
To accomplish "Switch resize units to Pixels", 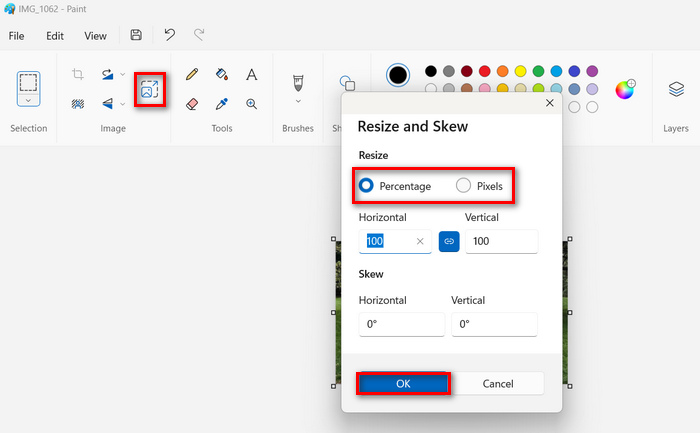I will click(x=463, y=185).
